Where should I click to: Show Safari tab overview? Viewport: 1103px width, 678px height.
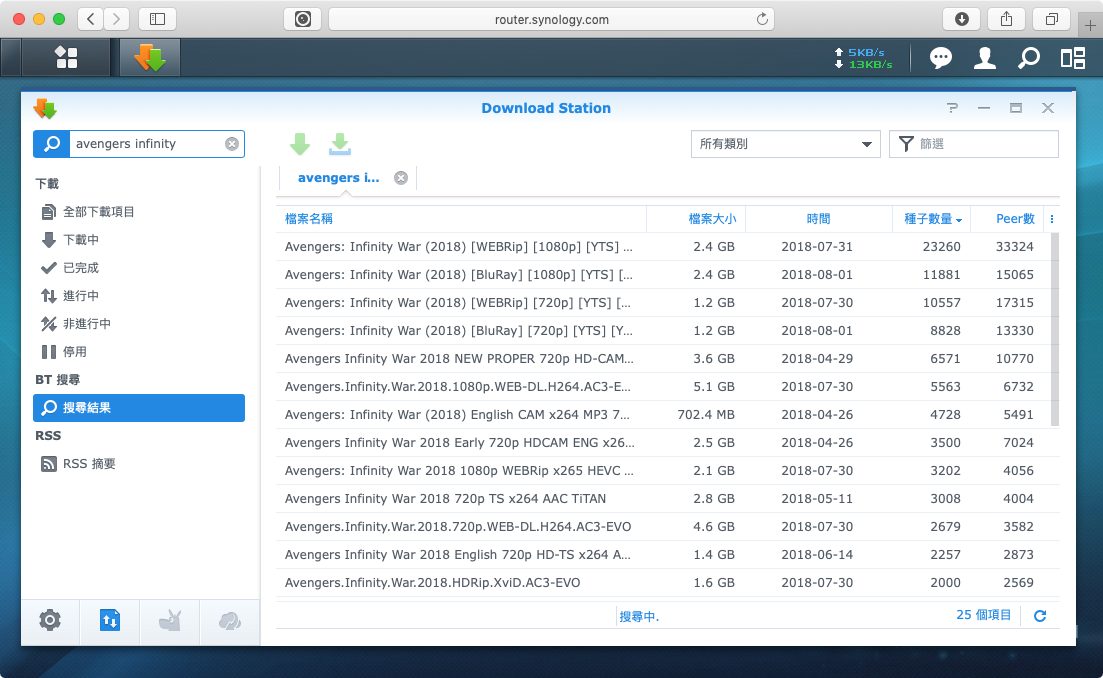pos(1052,19)
